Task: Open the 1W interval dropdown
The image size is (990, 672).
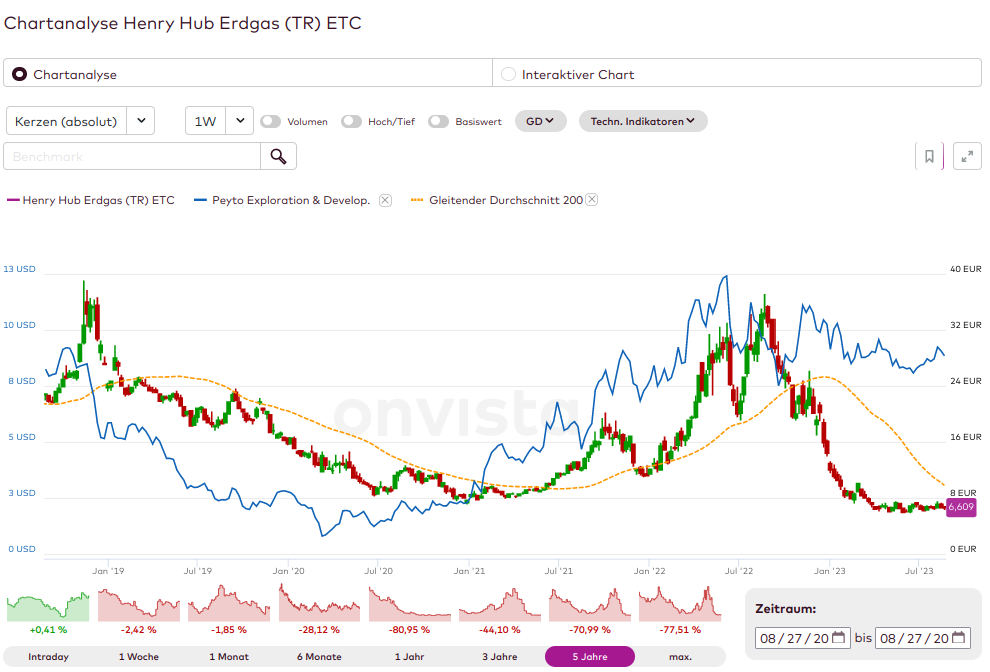Action: click(219, 121)
